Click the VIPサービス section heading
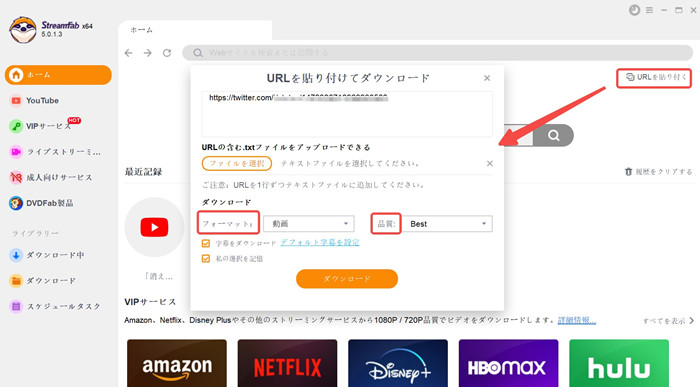Image resolution: width=700 pixels, height=387 pixels. pyautogui.click(x=150, y=302)
